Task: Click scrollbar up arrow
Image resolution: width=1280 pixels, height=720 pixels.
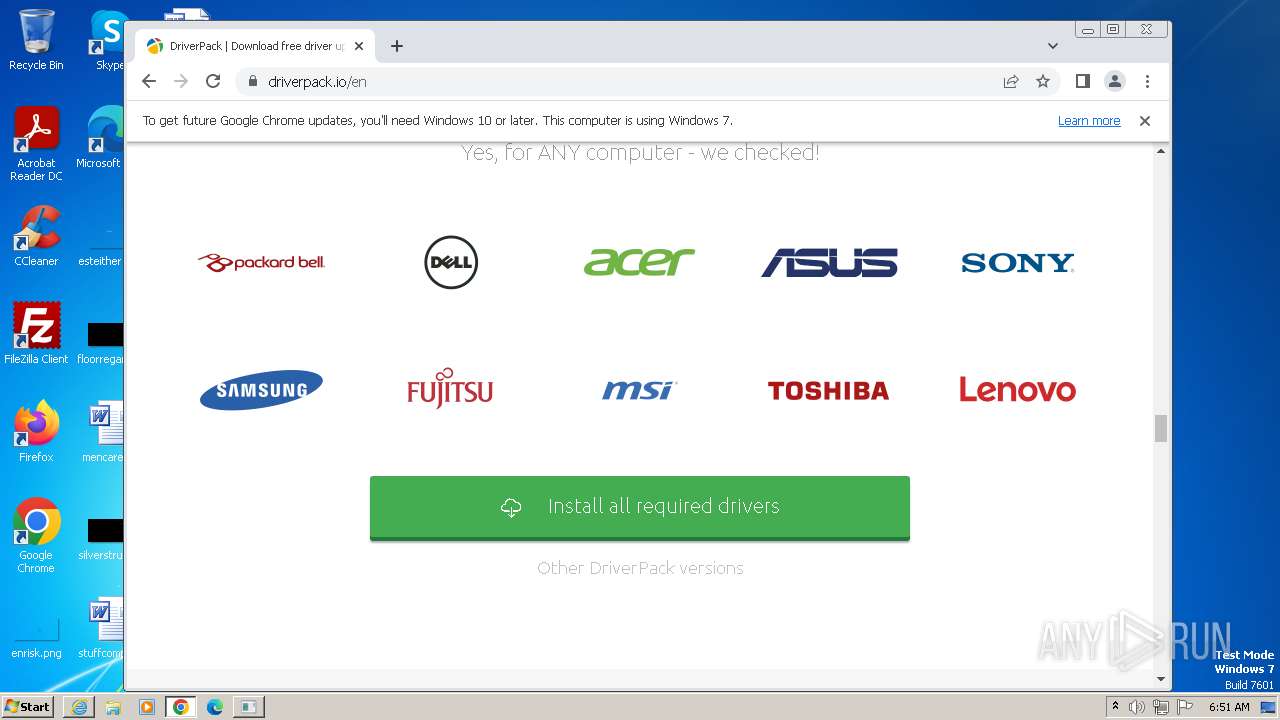Action: [x=1161, y=151]
